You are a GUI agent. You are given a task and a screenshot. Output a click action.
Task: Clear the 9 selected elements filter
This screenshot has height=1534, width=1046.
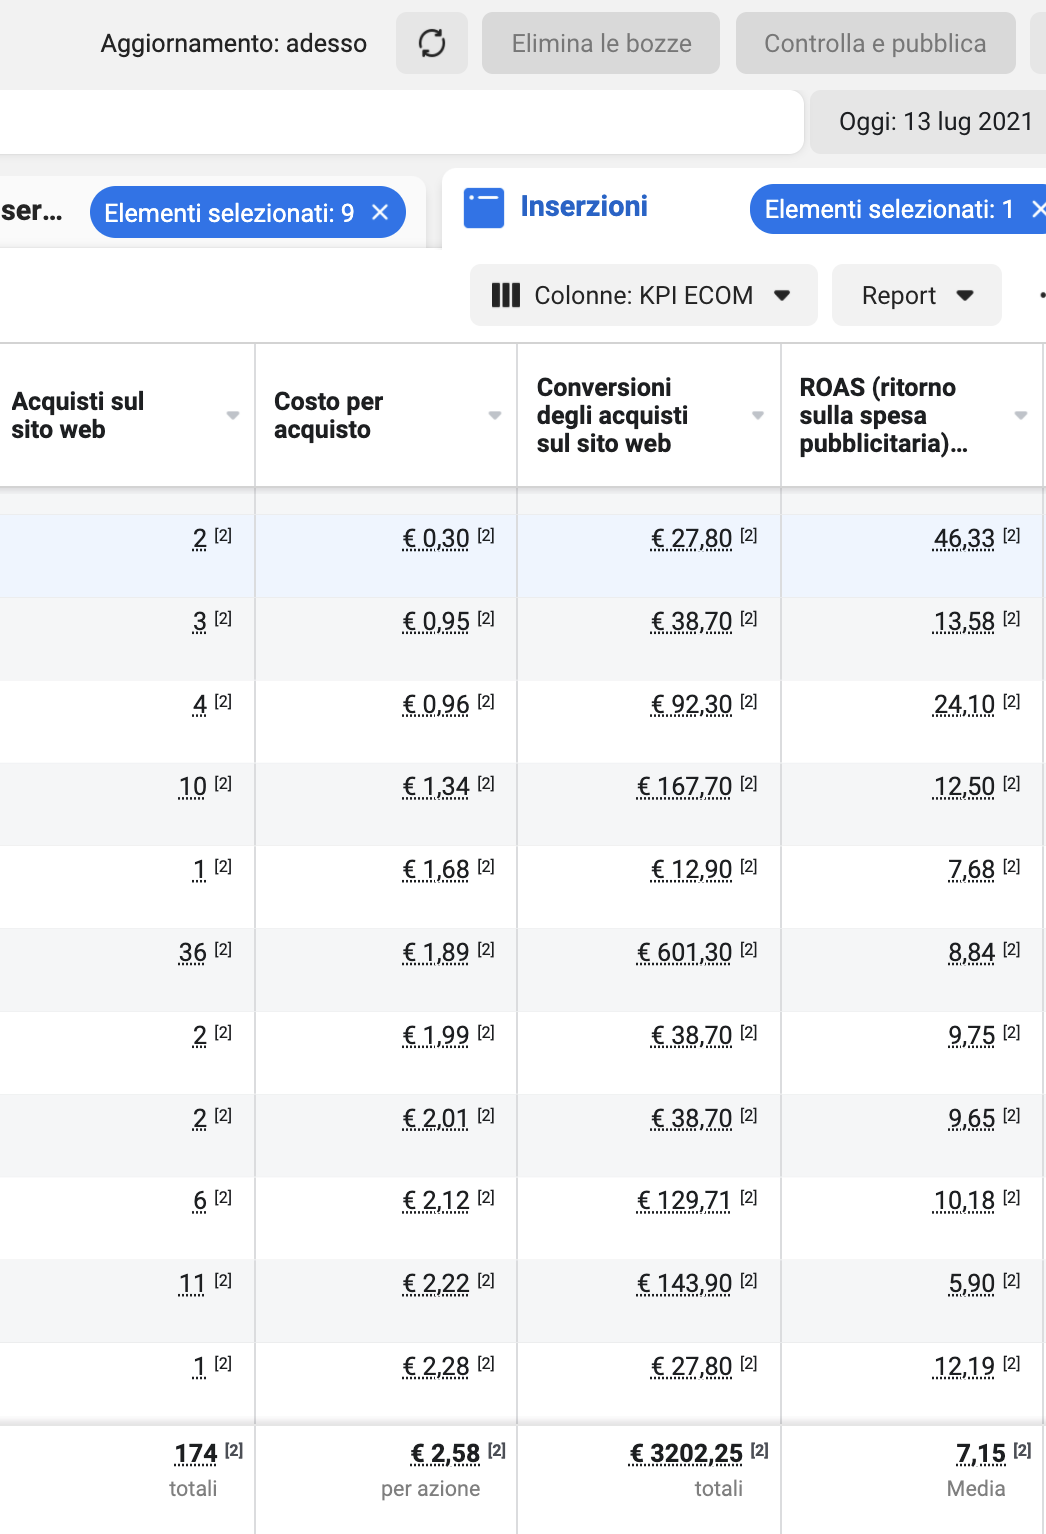coord(380,212)
